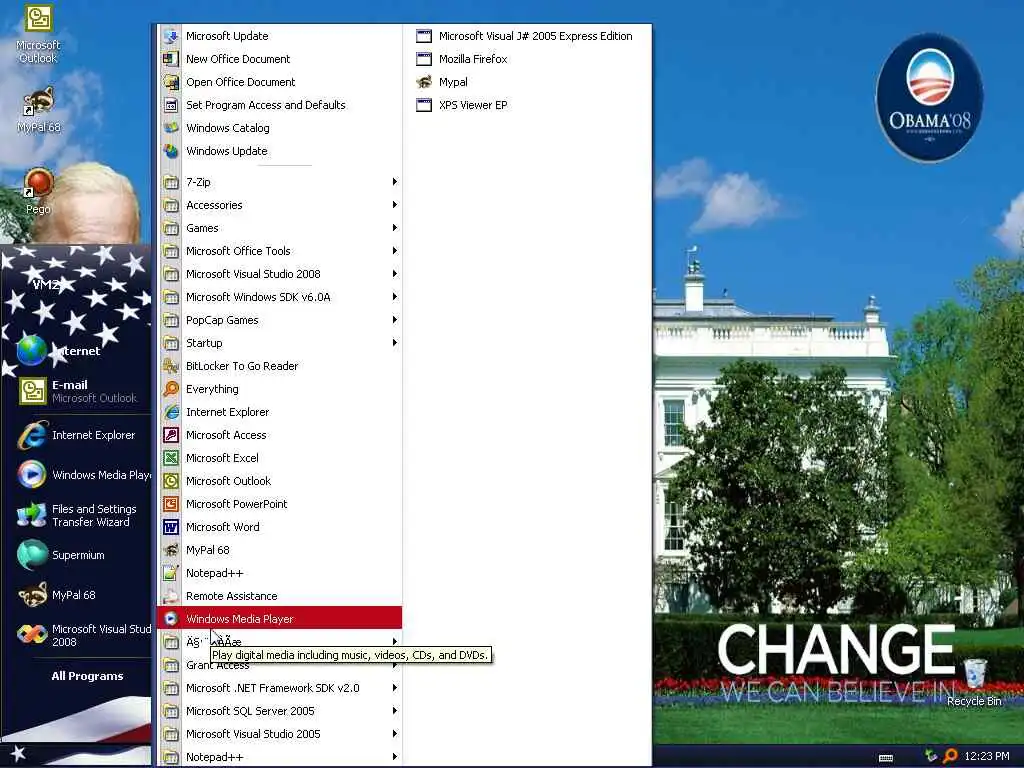
Task: Click the Start button star
Action: 18,754
